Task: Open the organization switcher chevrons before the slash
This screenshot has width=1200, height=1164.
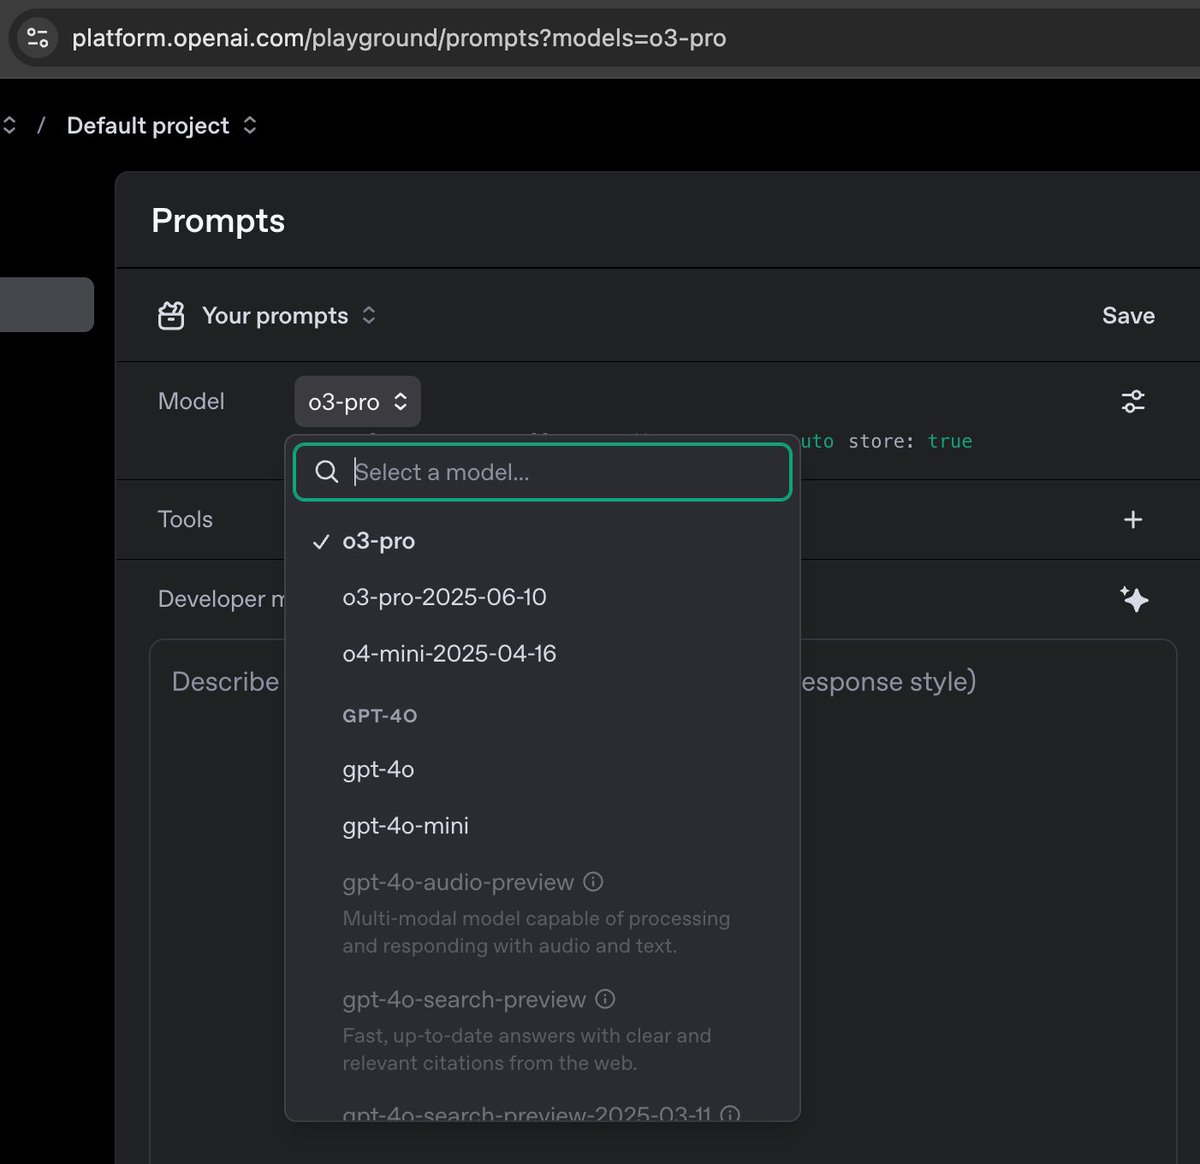Action: (x=9, y=125)
